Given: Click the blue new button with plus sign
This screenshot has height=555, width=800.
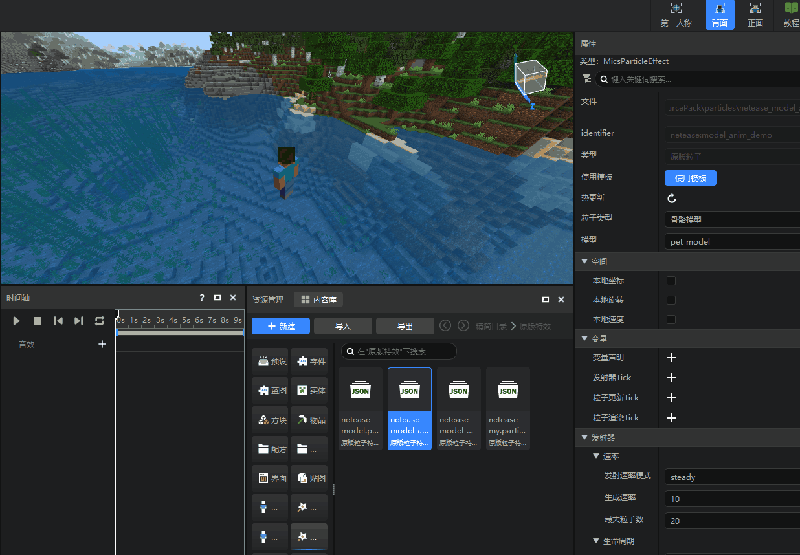Looking at the screenshot, I should point(280,326).
